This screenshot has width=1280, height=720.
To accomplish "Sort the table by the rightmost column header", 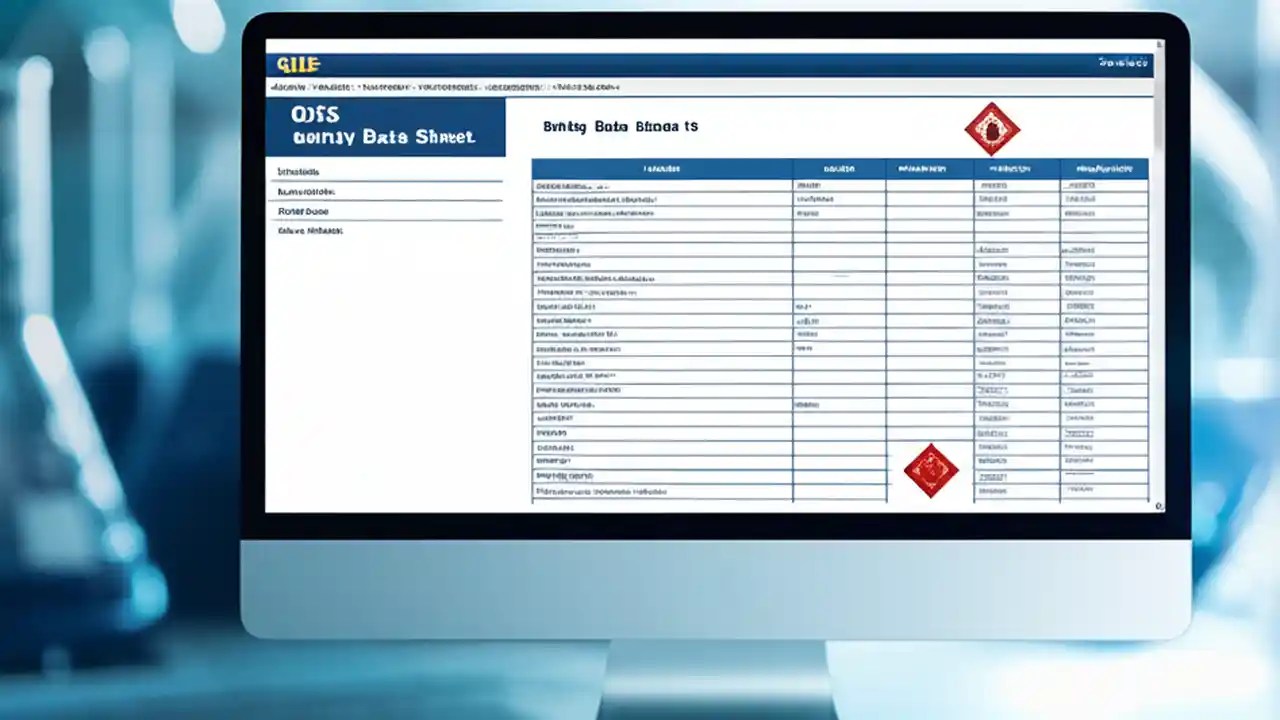I will [x=1104, y=168].
